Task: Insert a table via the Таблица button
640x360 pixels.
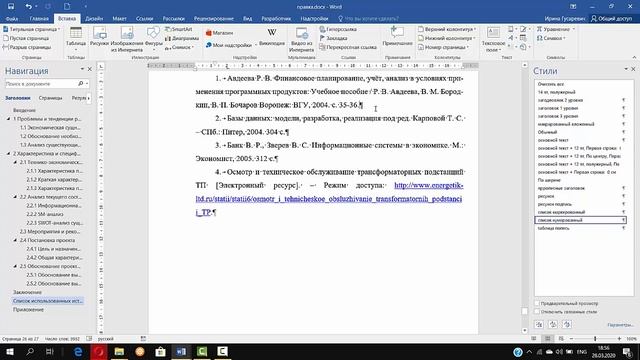Action: 76,39
